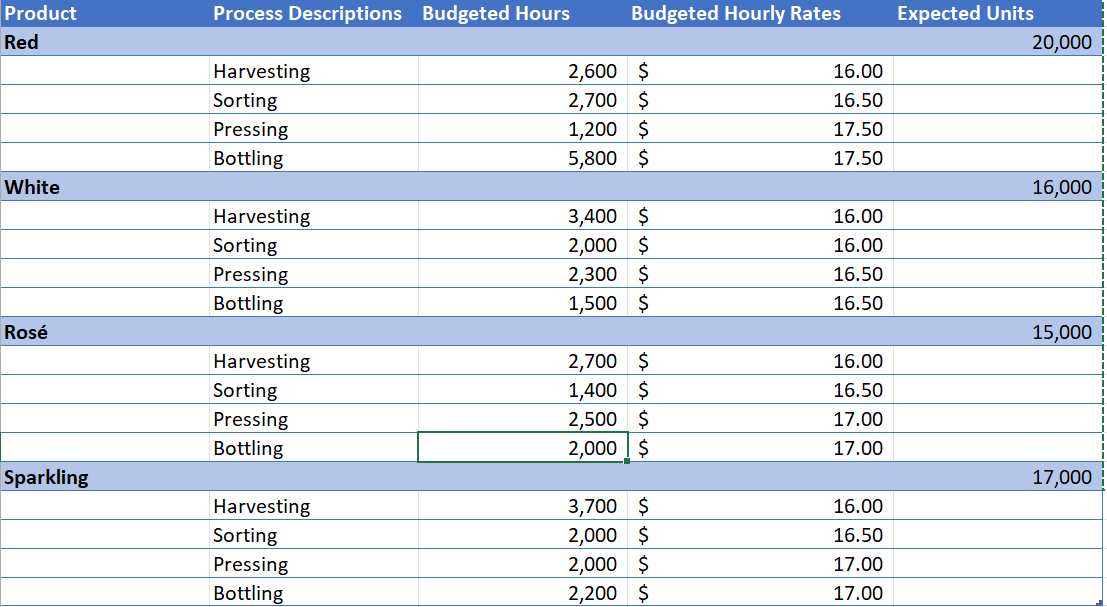The width and height of the screenshot is (1107, 607).
Task: Select the Expected Units column header
Action: pos(964,13)
